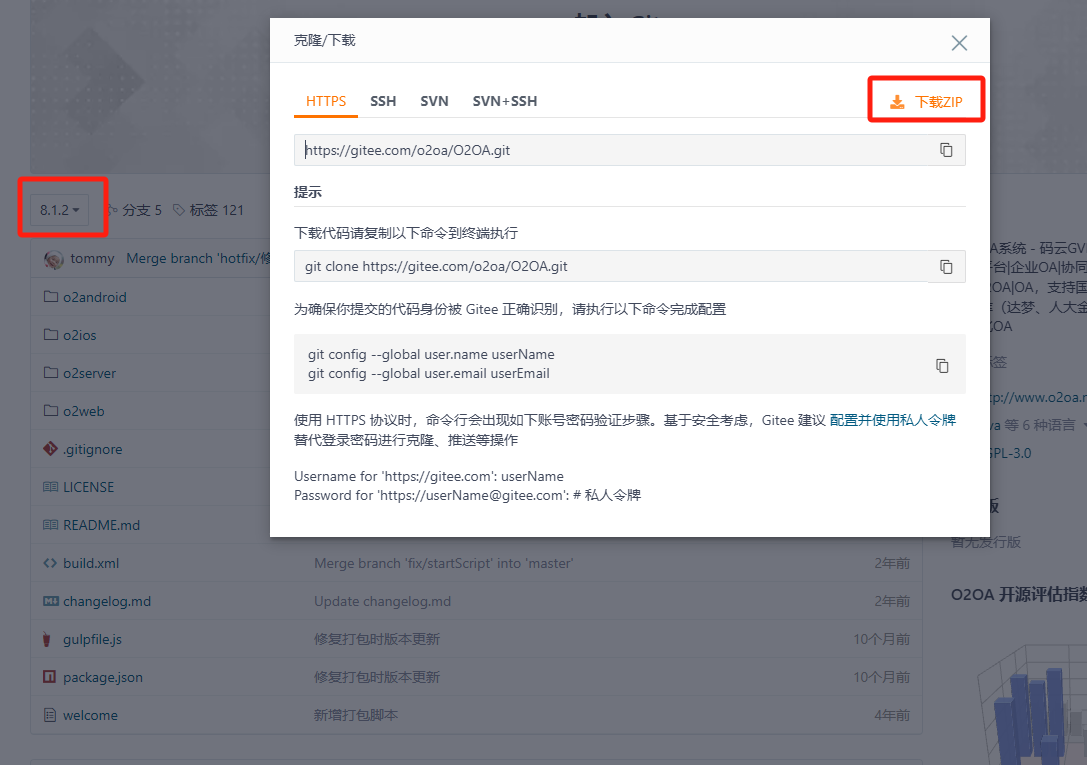Click the book icon beside LICENSE
The image size is (1087, 765).
(51, 487)
